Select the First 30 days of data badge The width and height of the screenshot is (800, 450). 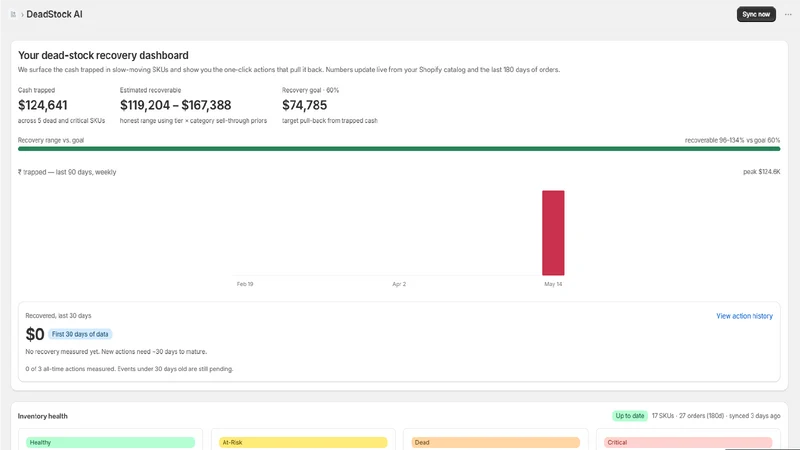click(x=80, y=334)
